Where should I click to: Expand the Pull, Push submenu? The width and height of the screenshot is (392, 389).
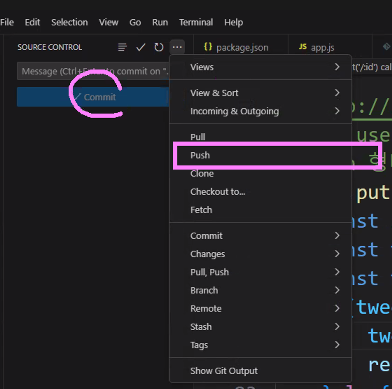261,272
